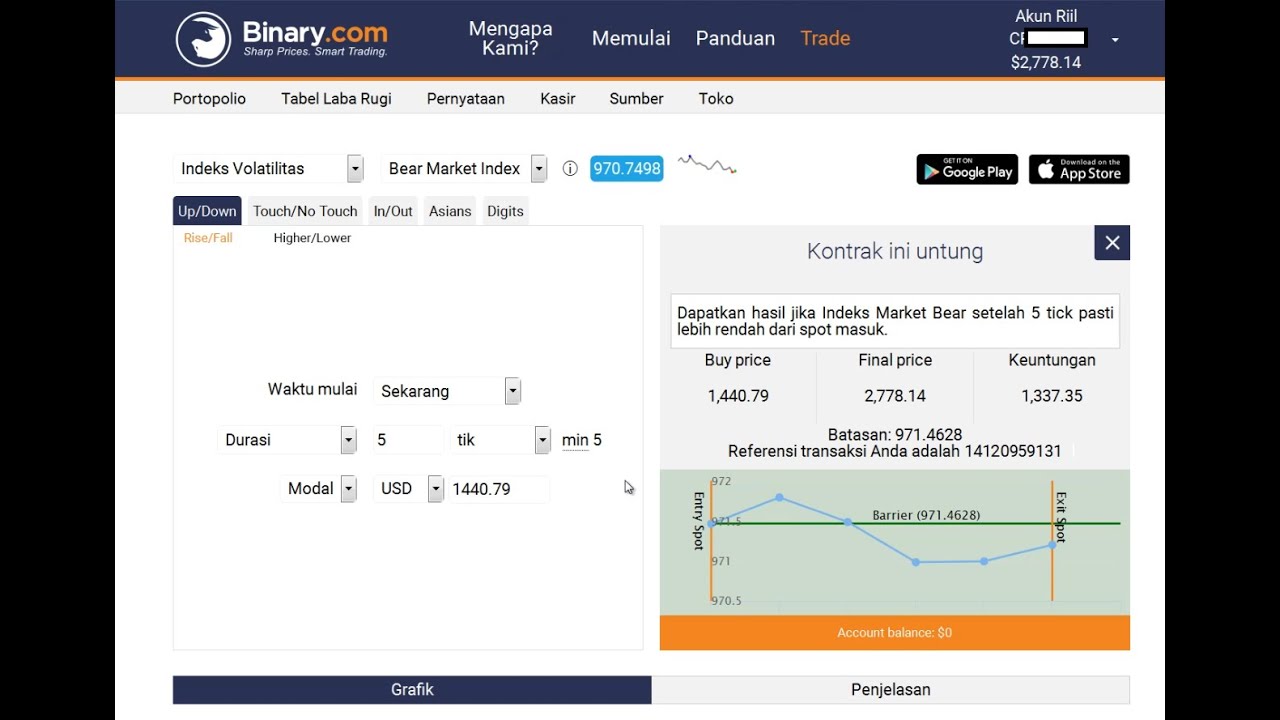The width and height of the screenshot is (1280, 720).
Task: Click the current spot price 970.7498
Action: (627, 169)
